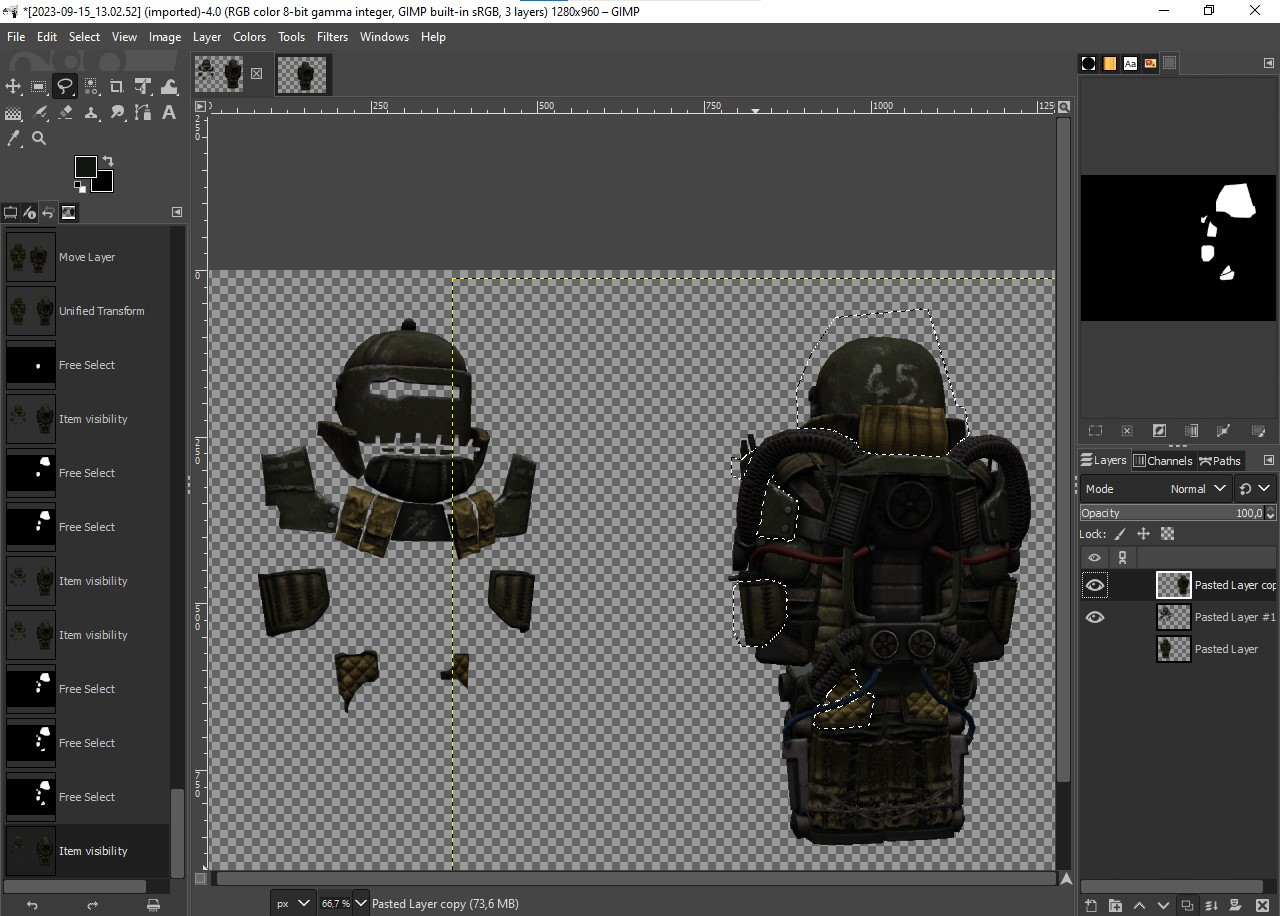This screenshot has height=916, width=1280.
Task: Open the Select menu
Action: [x=84, y=37]
